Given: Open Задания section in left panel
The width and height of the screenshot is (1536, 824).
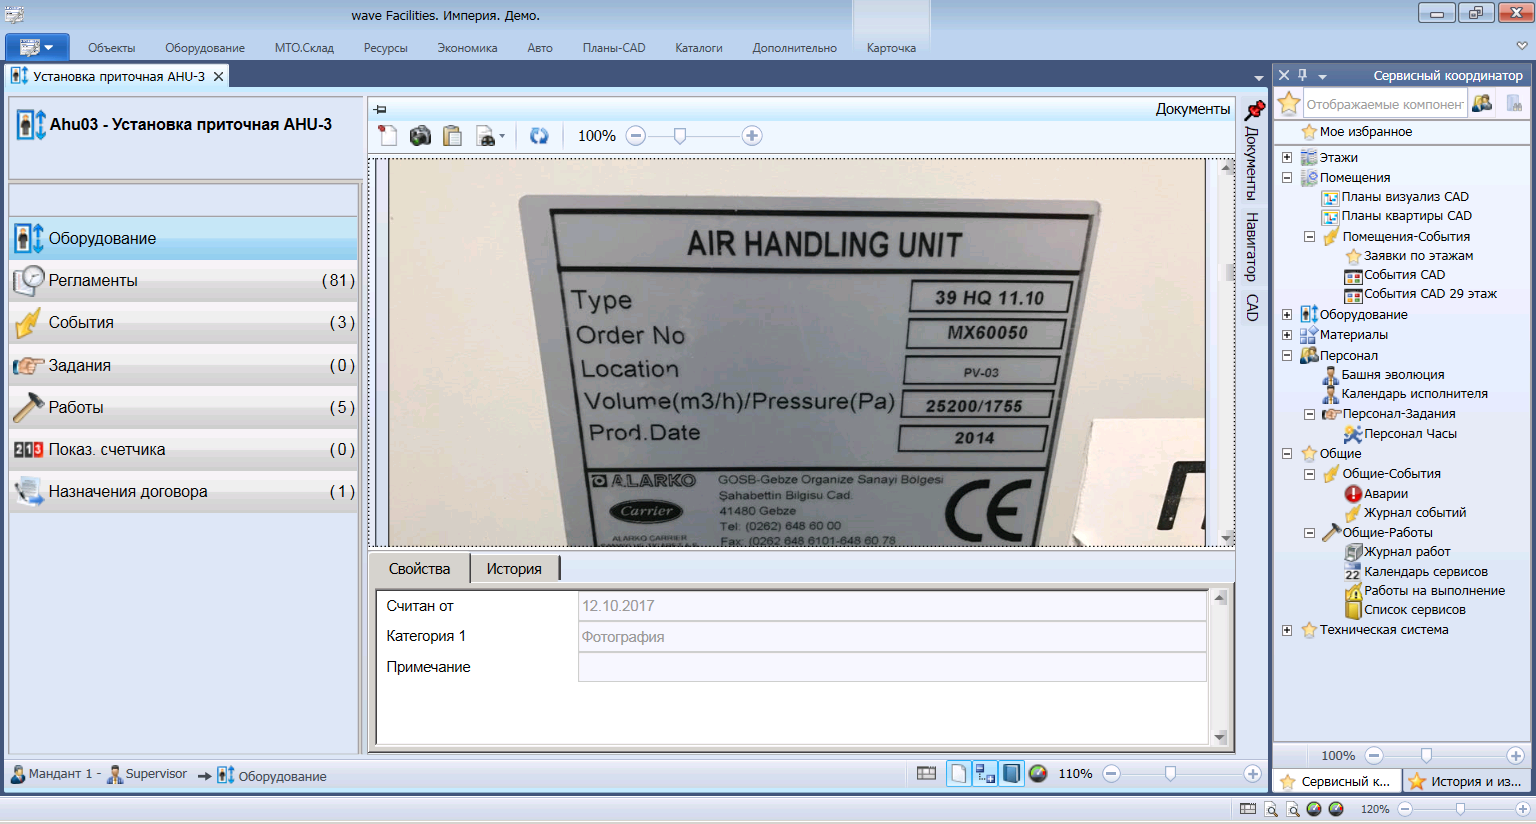Looking at the screenshot, I should [184, 365].
